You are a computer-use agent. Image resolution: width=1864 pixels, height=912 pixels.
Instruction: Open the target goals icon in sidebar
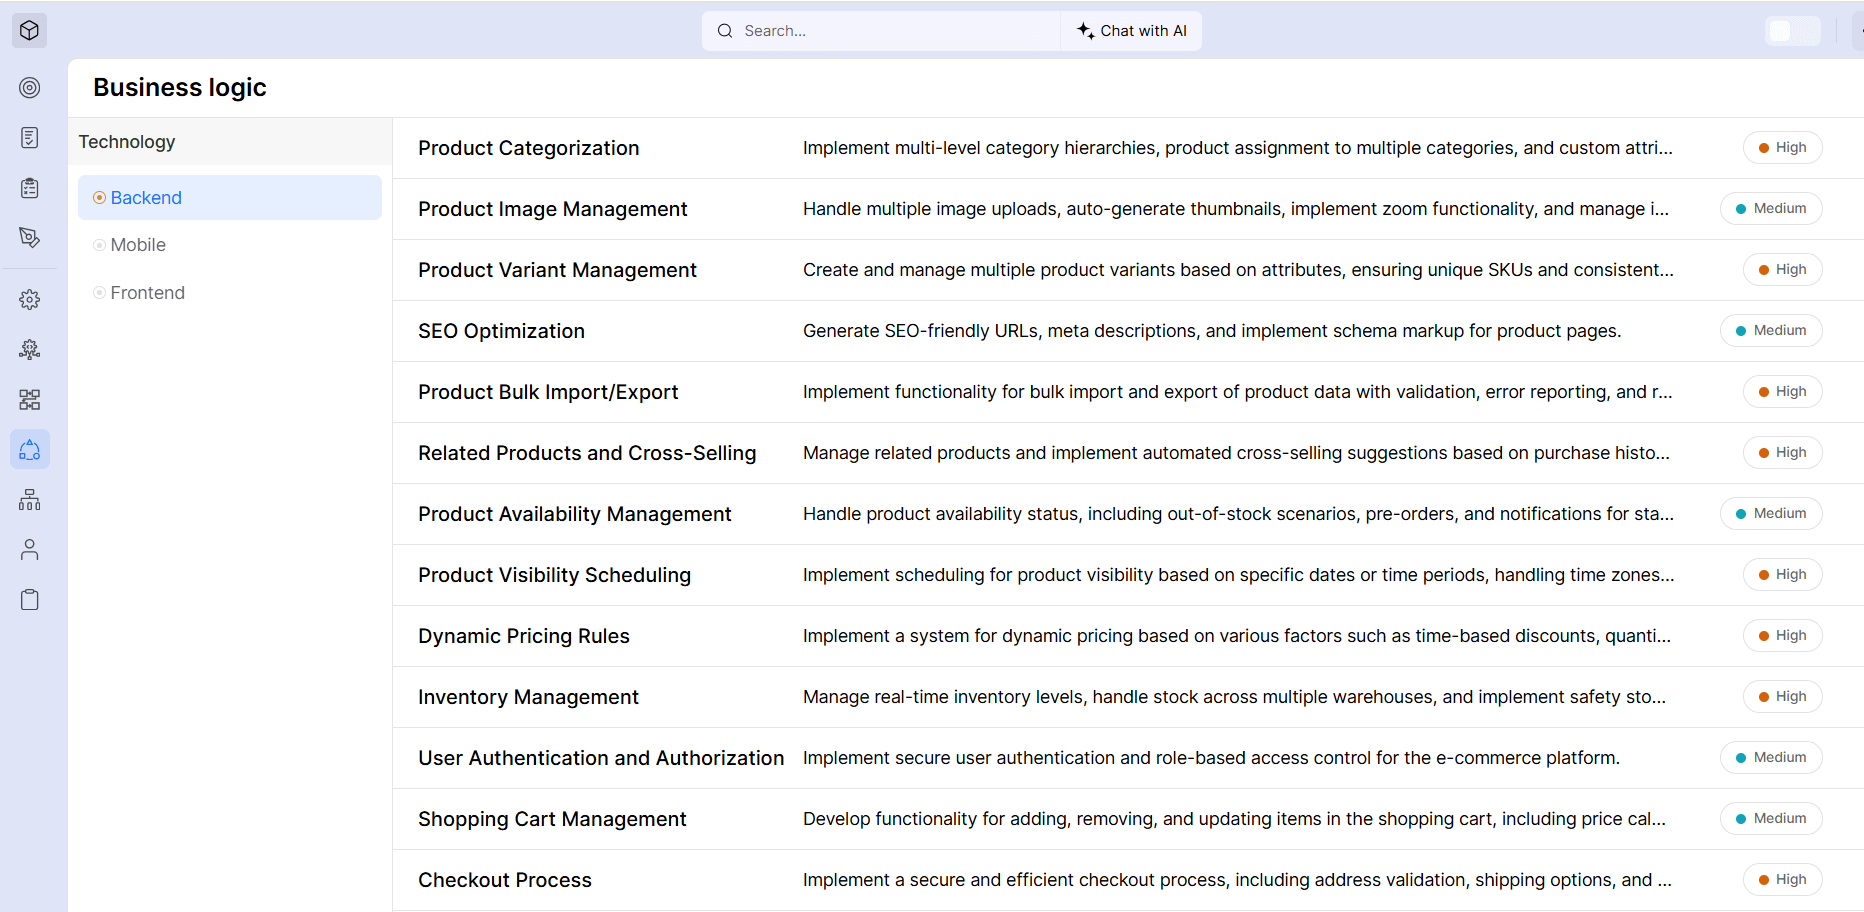(x=30, y=88)
